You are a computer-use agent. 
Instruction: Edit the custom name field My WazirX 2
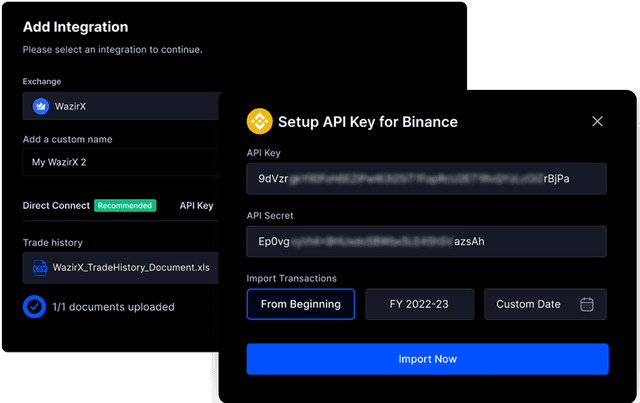pos(121,162)
